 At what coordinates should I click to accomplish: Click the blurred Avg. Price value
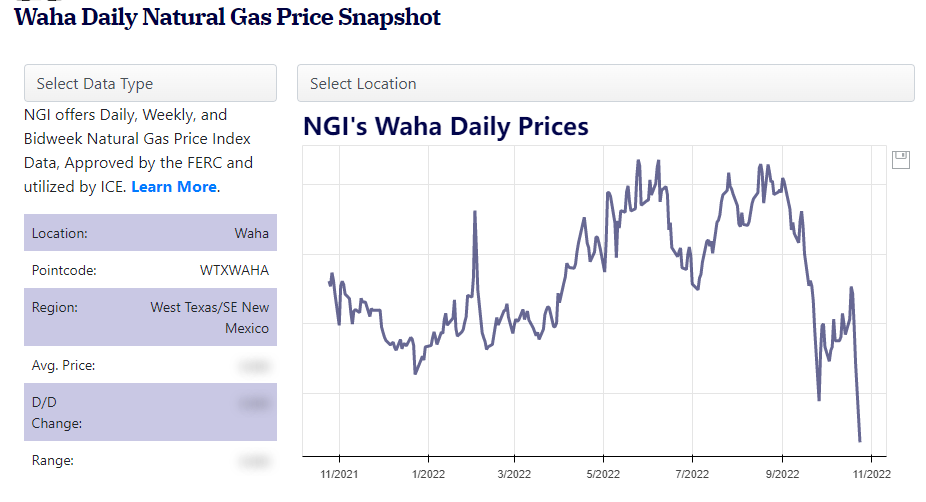255,366
